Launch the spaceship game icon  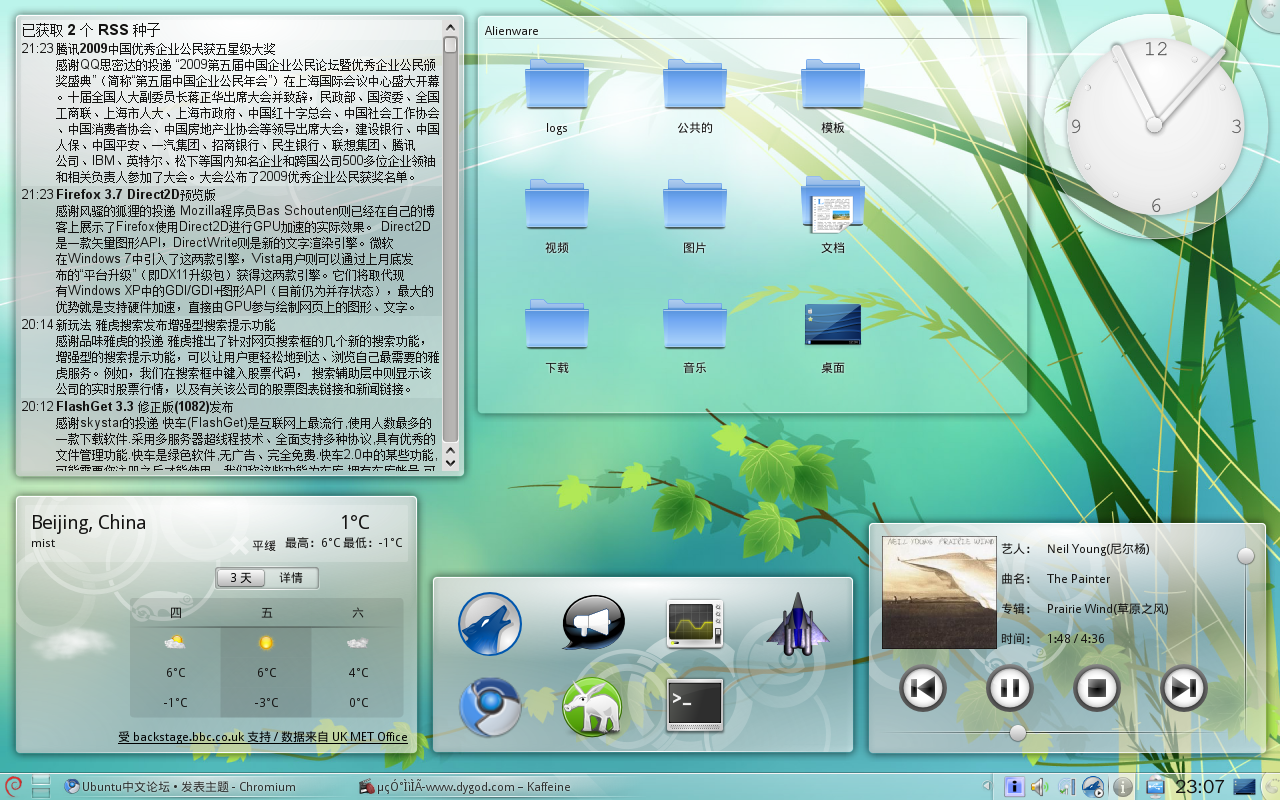(x=798, y=623)
